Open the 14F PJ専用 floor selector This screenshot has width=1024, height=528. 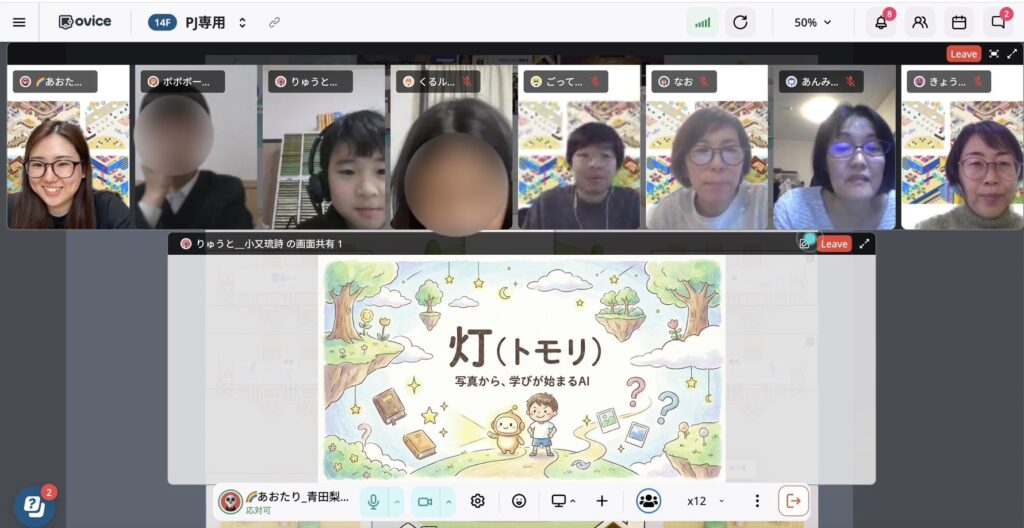[x=198, y=22]
